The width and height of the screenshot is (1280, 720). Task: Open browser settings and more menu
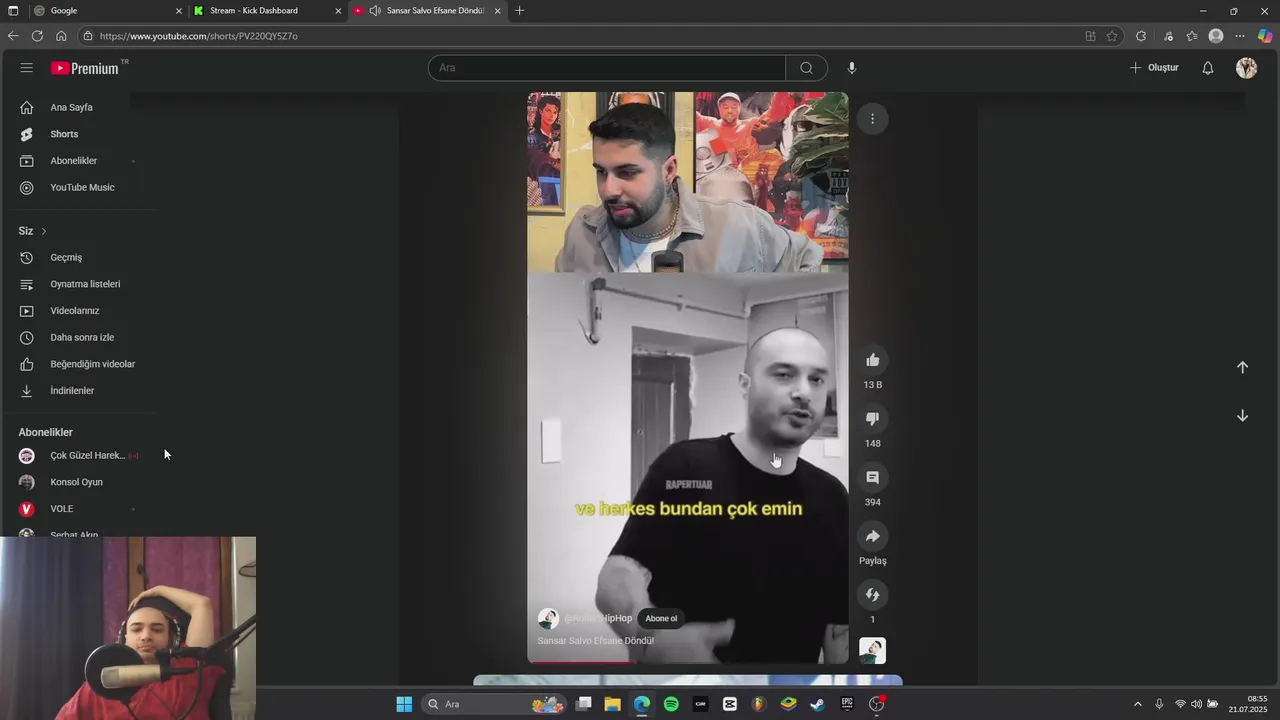tap(1240, 36)
